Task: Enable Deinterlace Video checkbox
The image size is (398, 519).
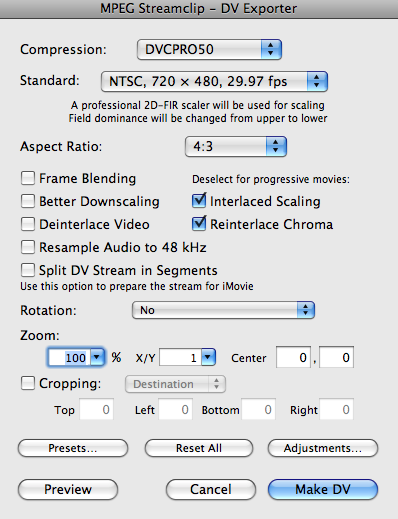Action: pos(28,224)
